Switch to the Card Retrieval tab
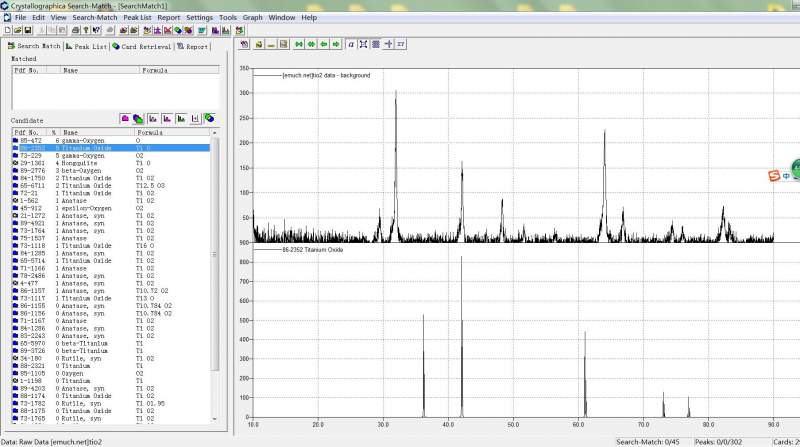Image resolution: width=800 pixels, height=447 pixels. click(142, 46)
